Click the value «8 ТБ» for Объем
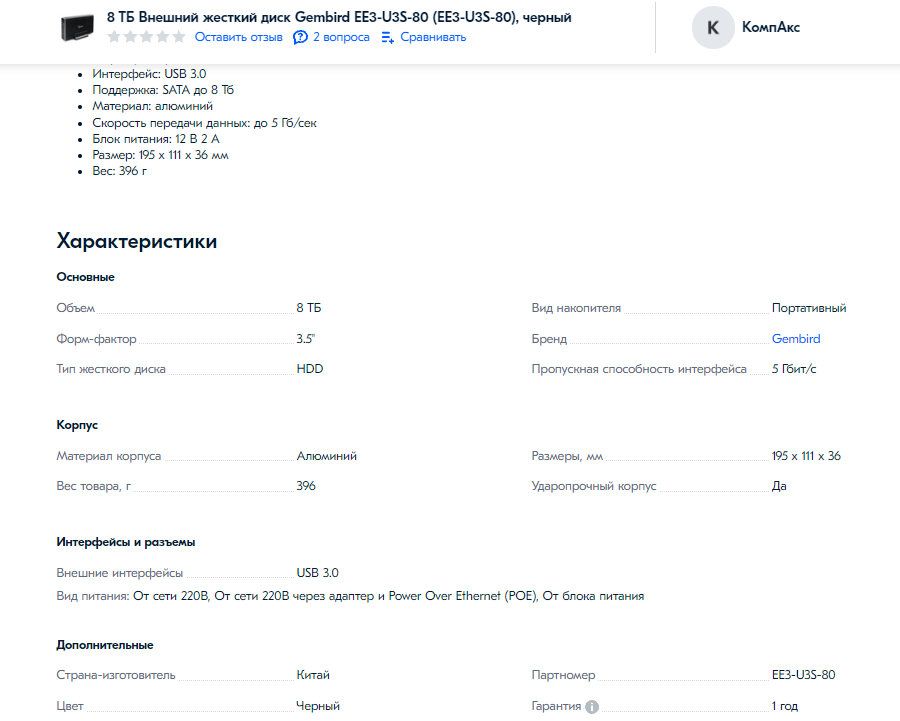Image resolution: width=900 pixels, height=721 pixels. tap(309, 308)
